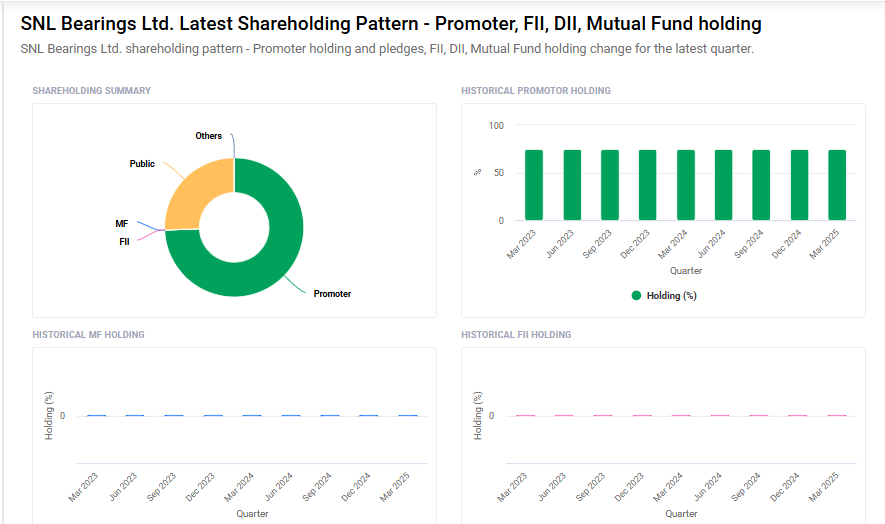Click the Quarter axis title in promoter chart
Image resolution: width=885 pixels, height=524 pixels.
(686, 270)
